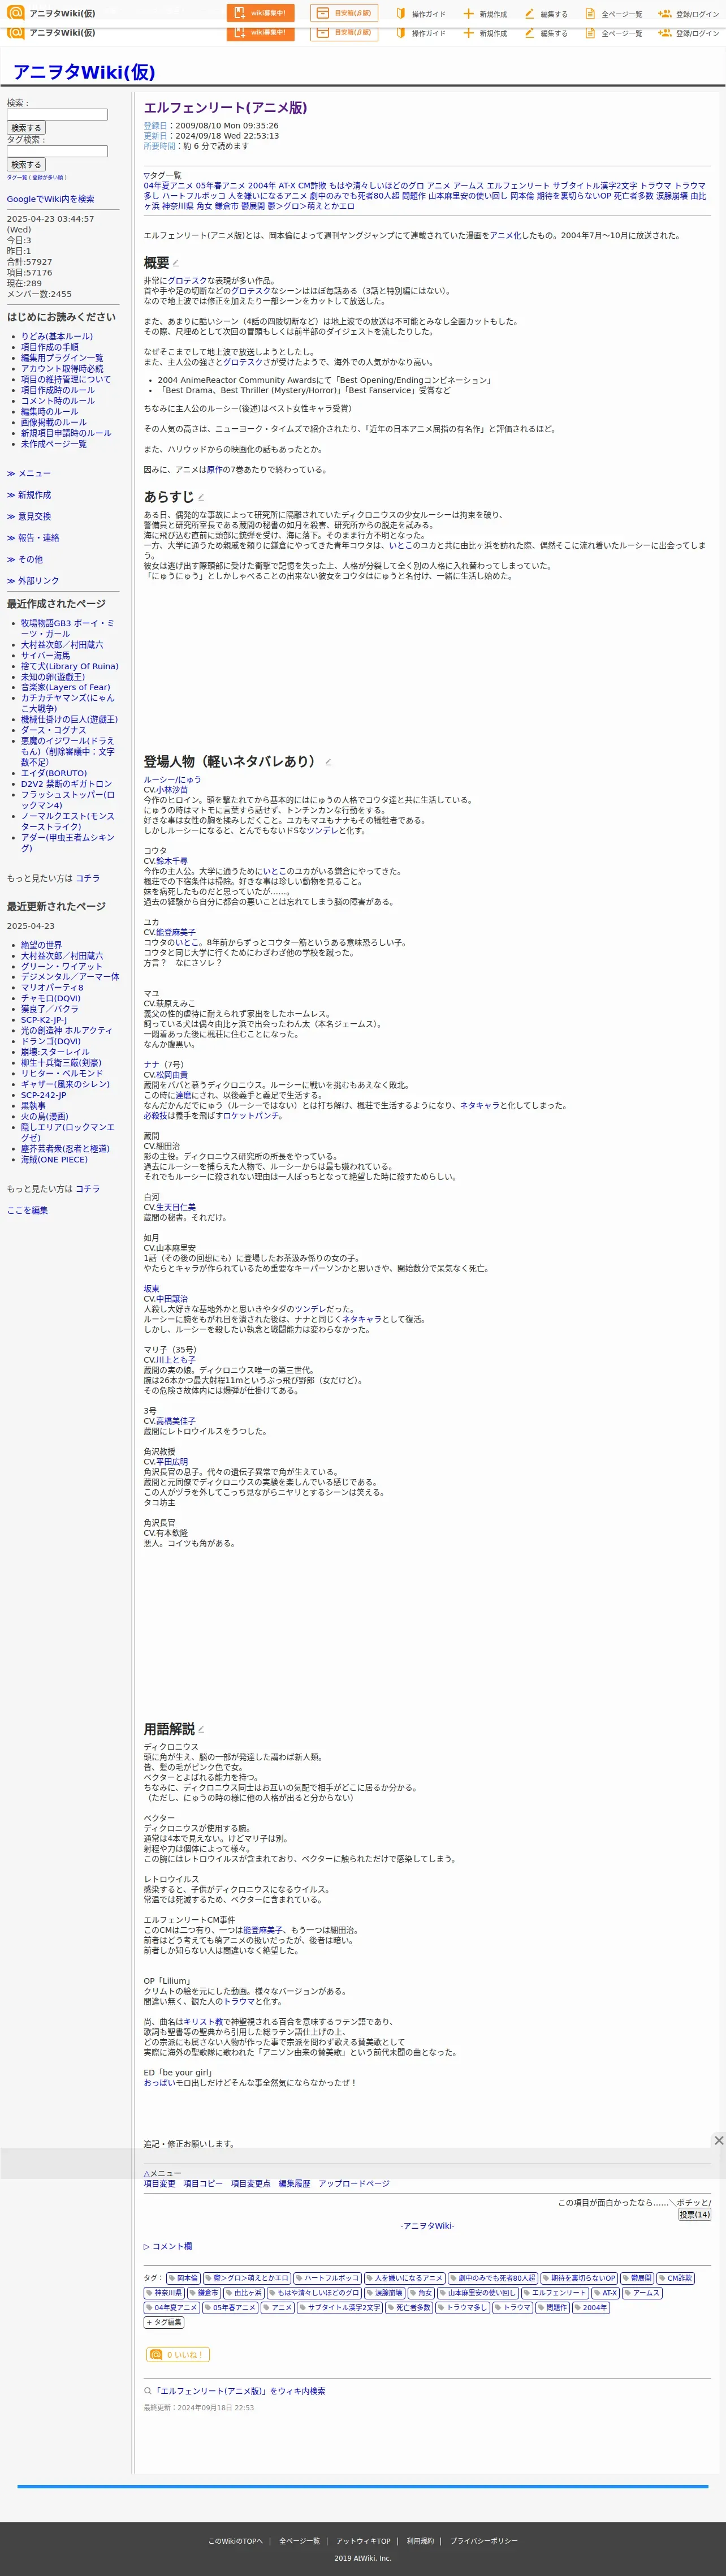Open the 04年夏アニメ tag chip
The height and width of the screenshot is (2576, 726).
(171, 2308)
